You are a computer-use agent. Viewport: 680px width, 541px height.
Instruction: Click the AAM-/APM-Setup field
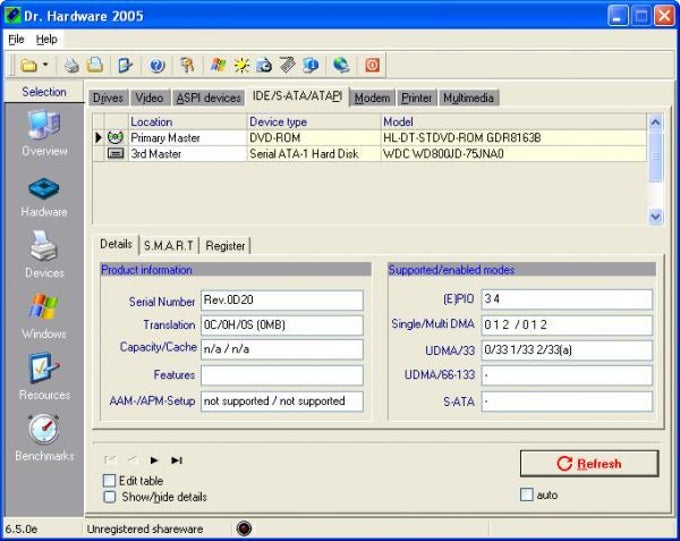(x=282, y=401)
